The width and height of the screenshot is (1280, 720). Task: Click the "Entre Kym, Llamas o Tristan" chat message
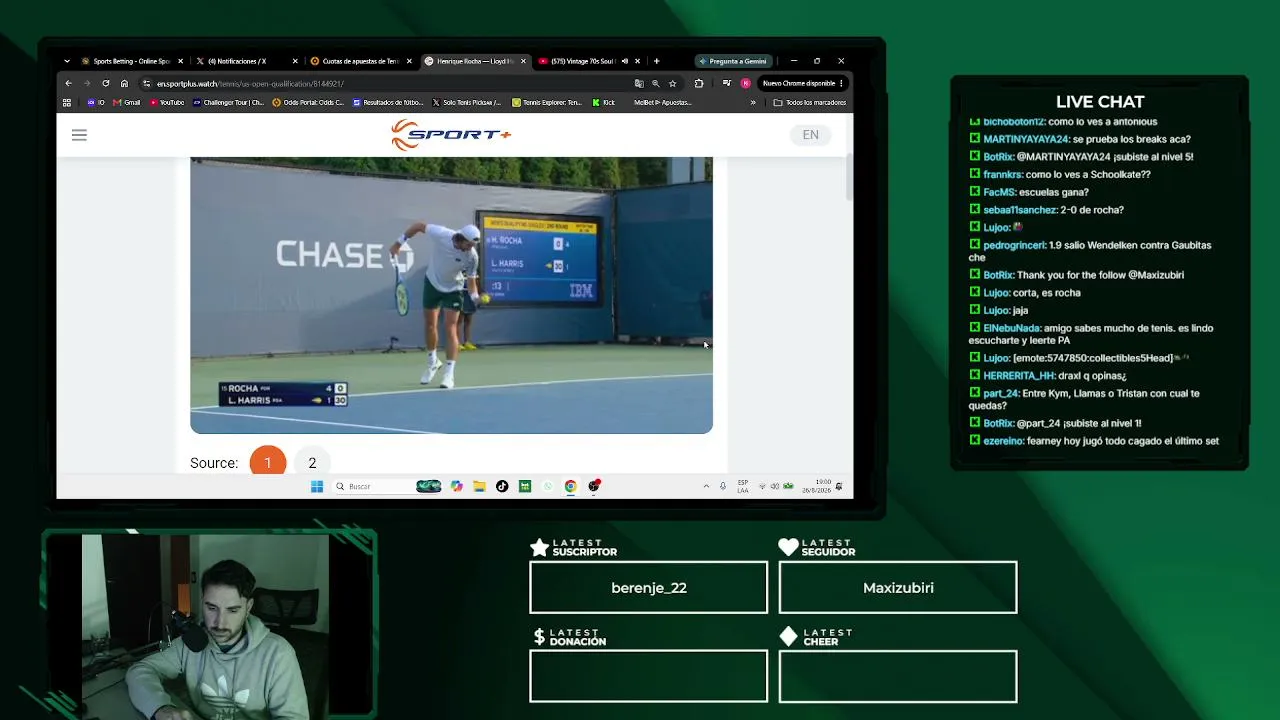(1085, 399)
